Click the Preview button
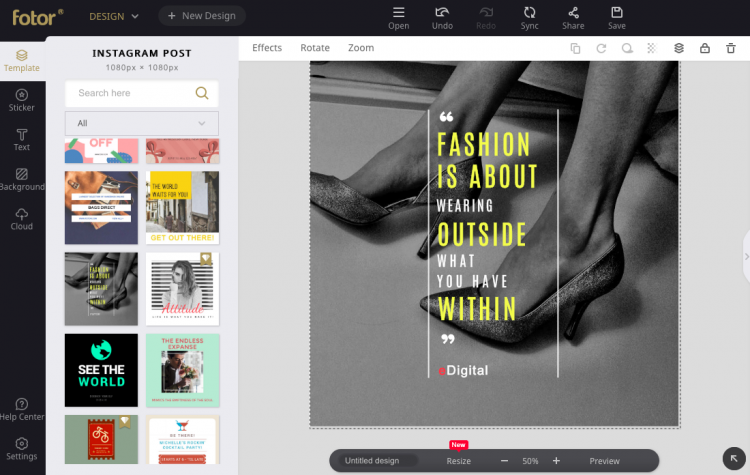The width and height of the screenshot is (750, 475). click(604, 461)
